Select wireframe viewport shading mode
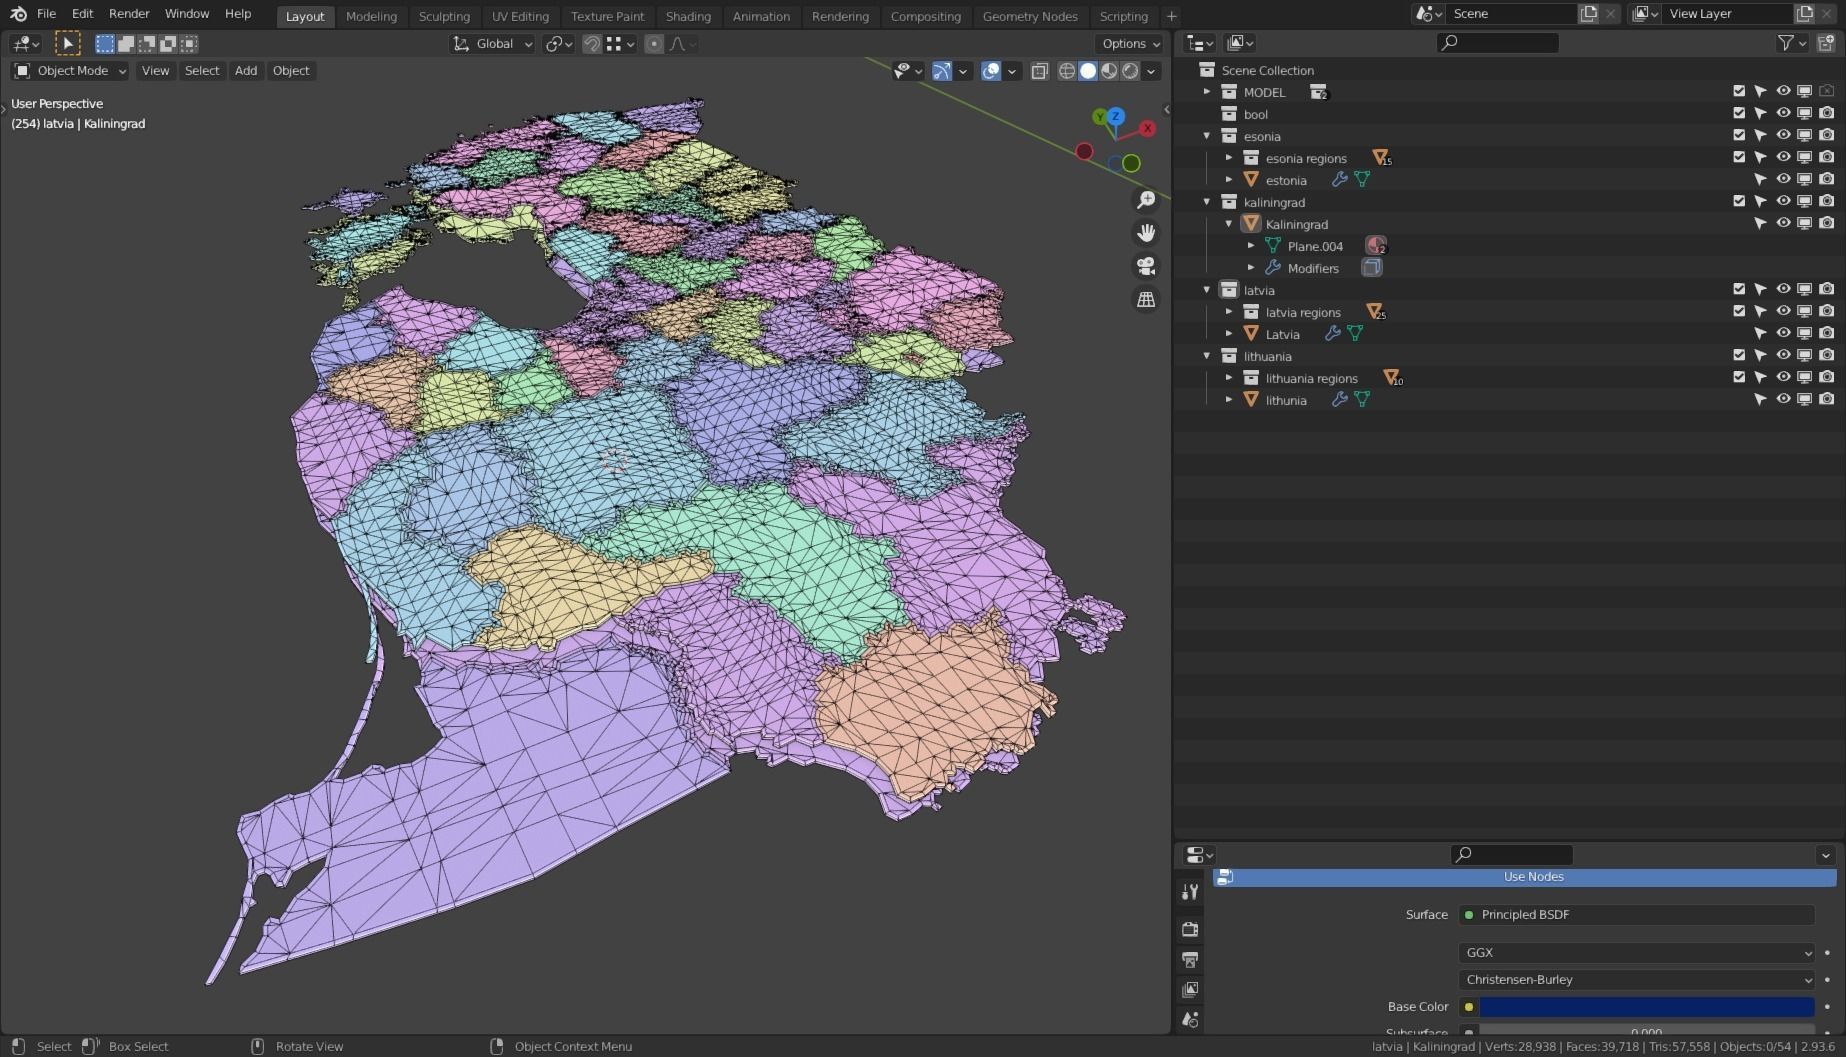1846x1057 pixels. [x=1067, y=71]
